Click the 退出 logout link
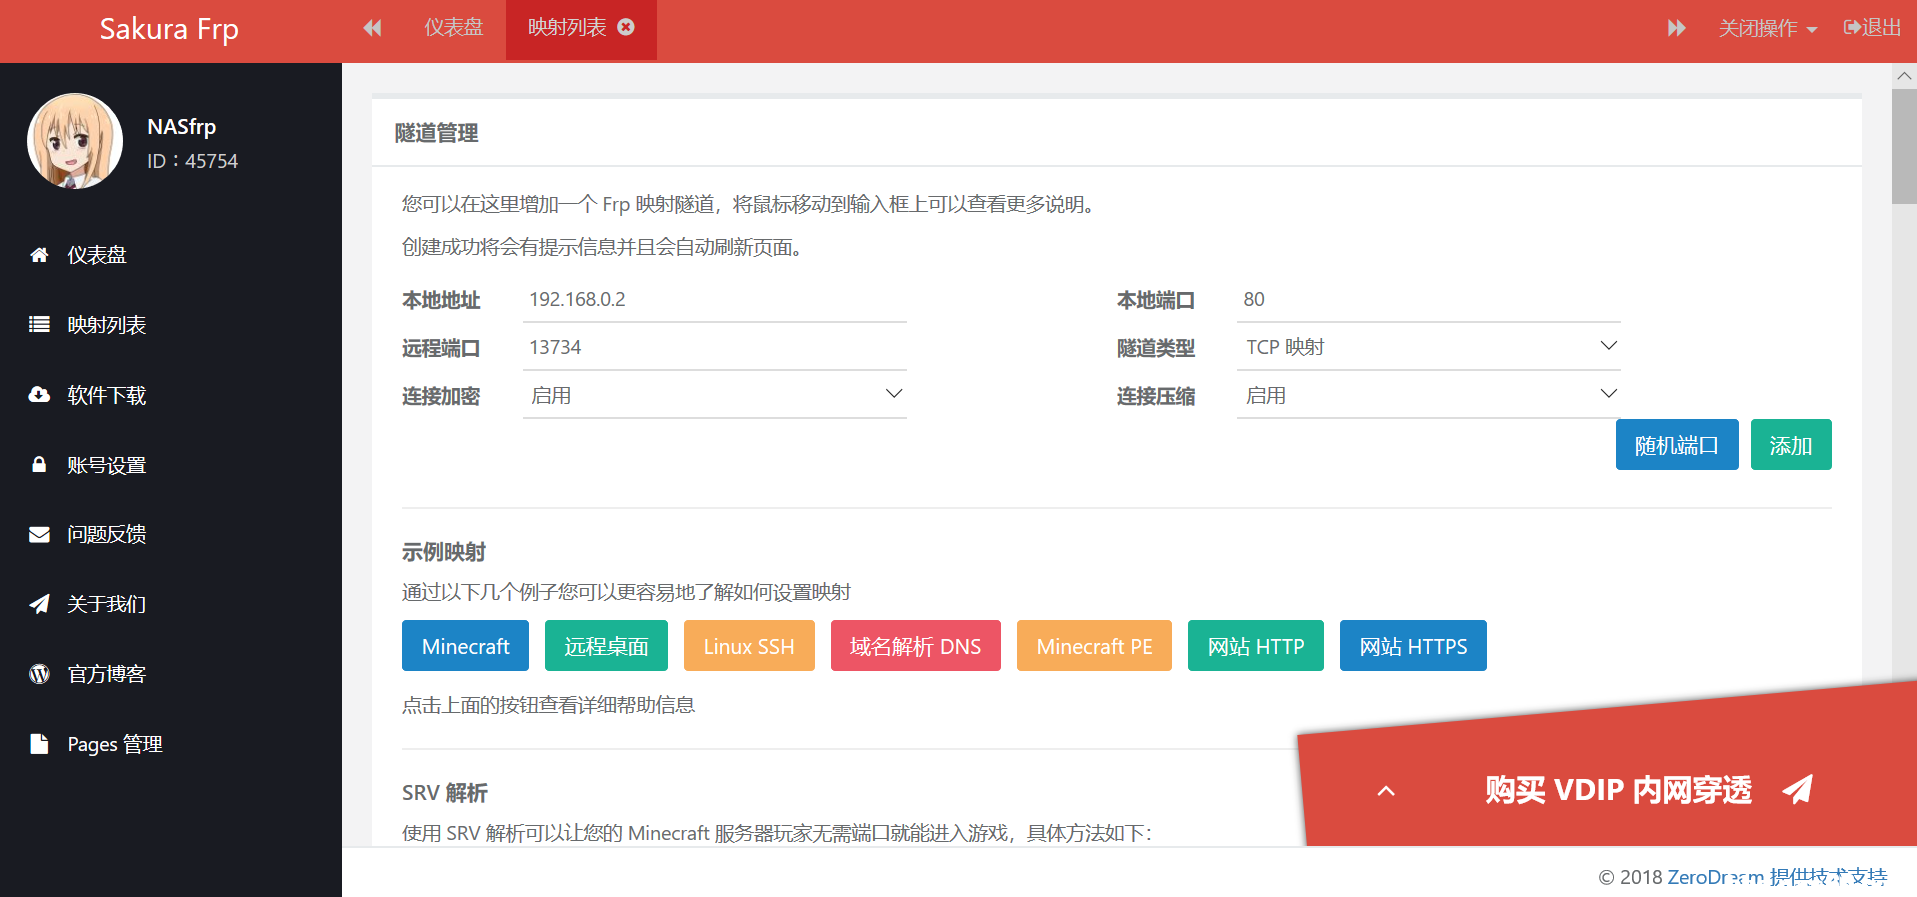This screenshot has width=1917, height=897. click(1872, 28)
